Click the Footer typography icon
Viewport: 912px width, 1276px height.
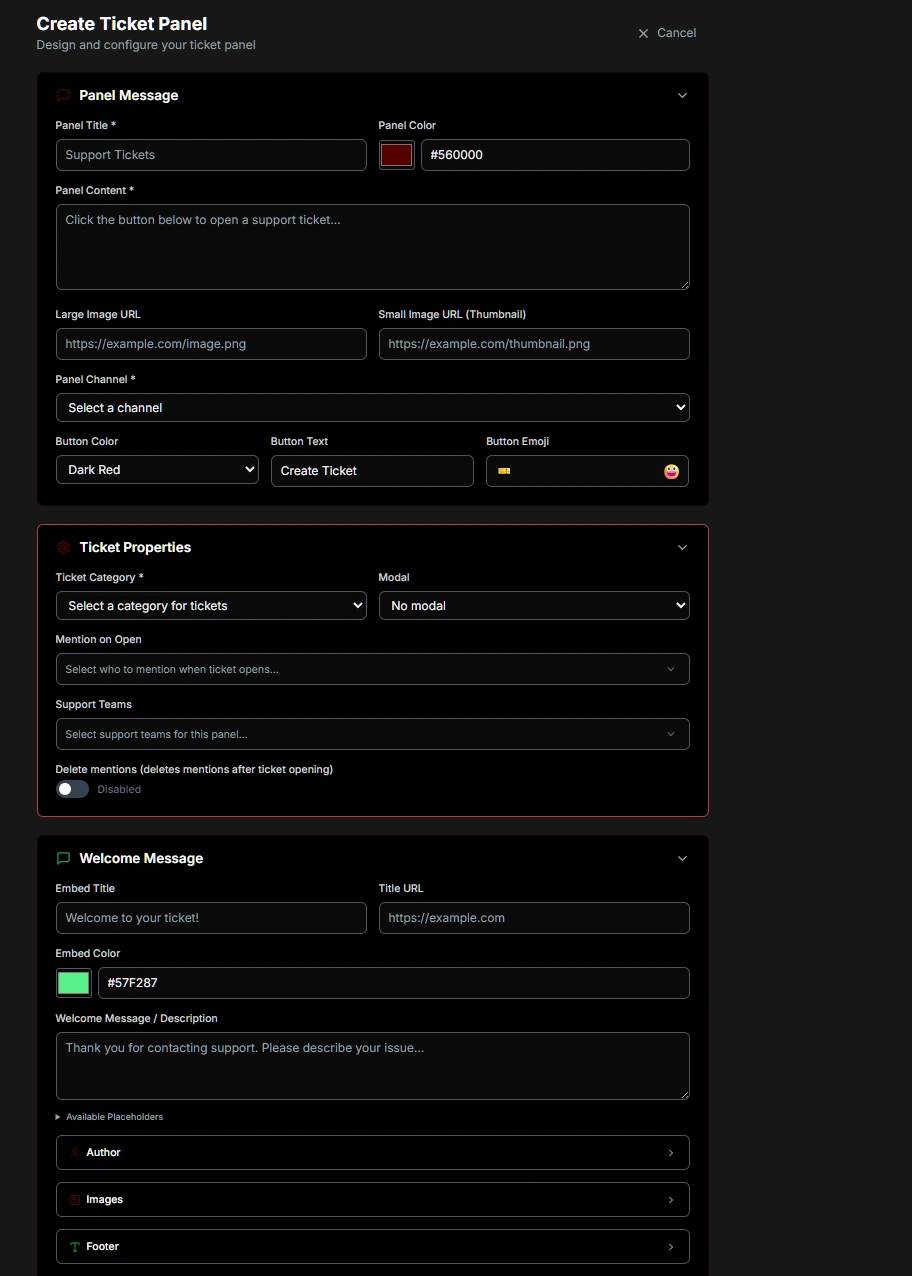(74, 1246)
